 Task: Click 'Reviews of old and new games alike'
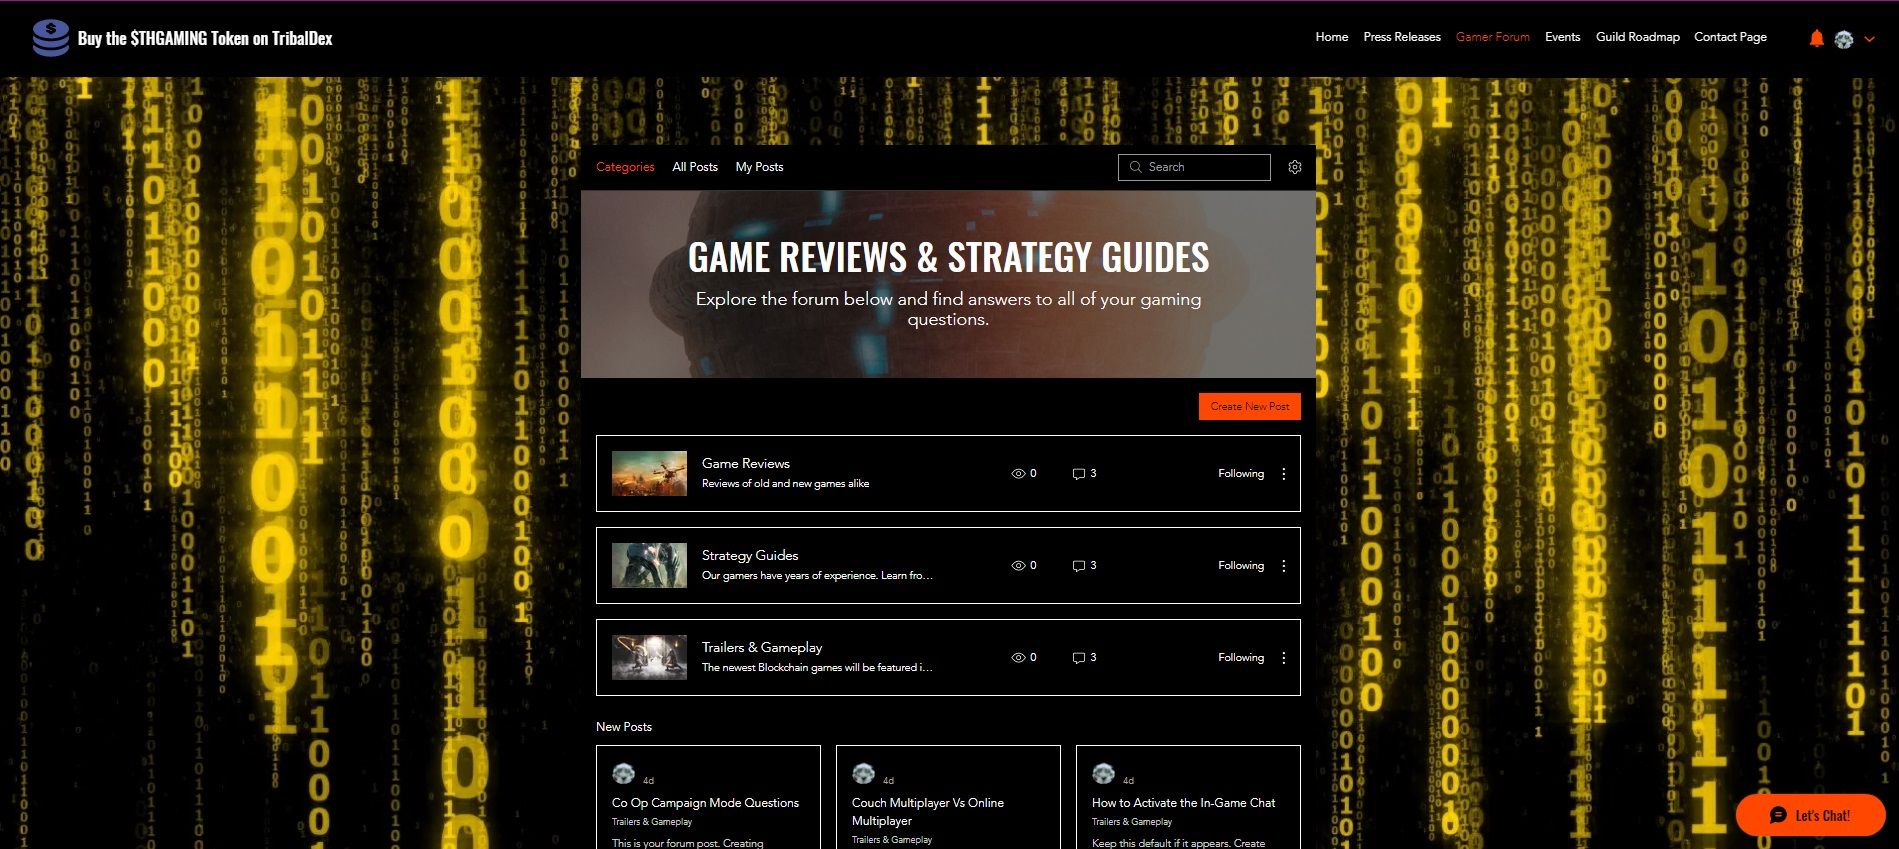click(785, 484)
